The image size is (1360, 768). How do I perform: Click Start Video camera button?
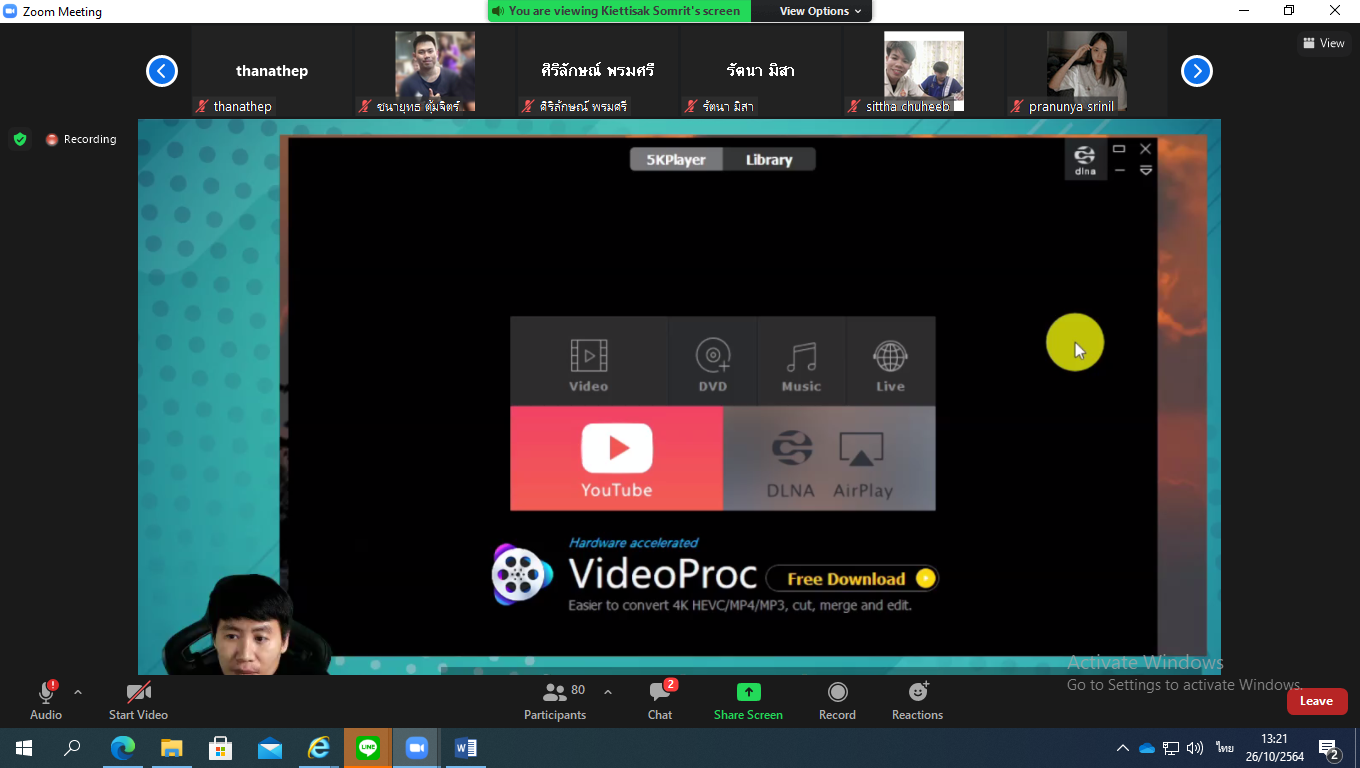click(138, 700)
